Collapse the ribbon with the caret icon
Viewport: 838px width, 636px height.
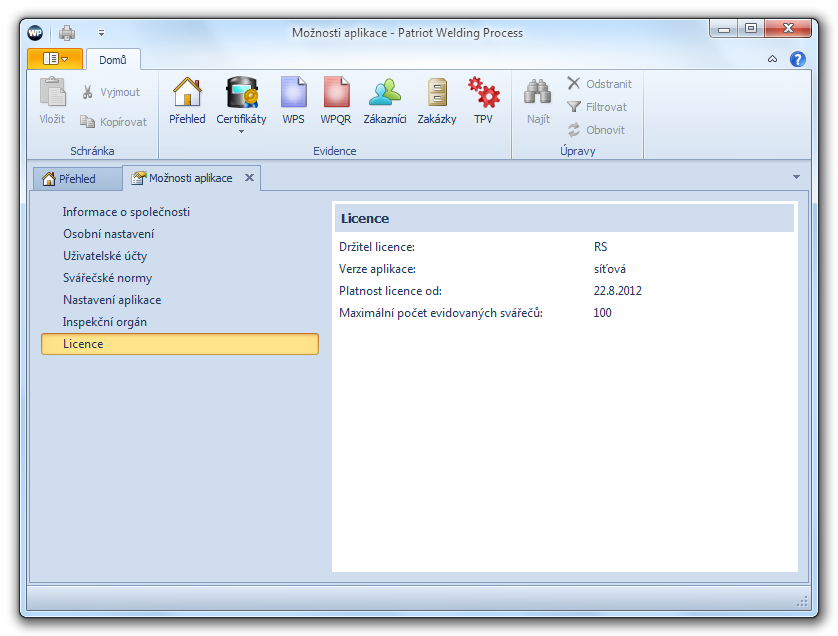tap(772, 59)
